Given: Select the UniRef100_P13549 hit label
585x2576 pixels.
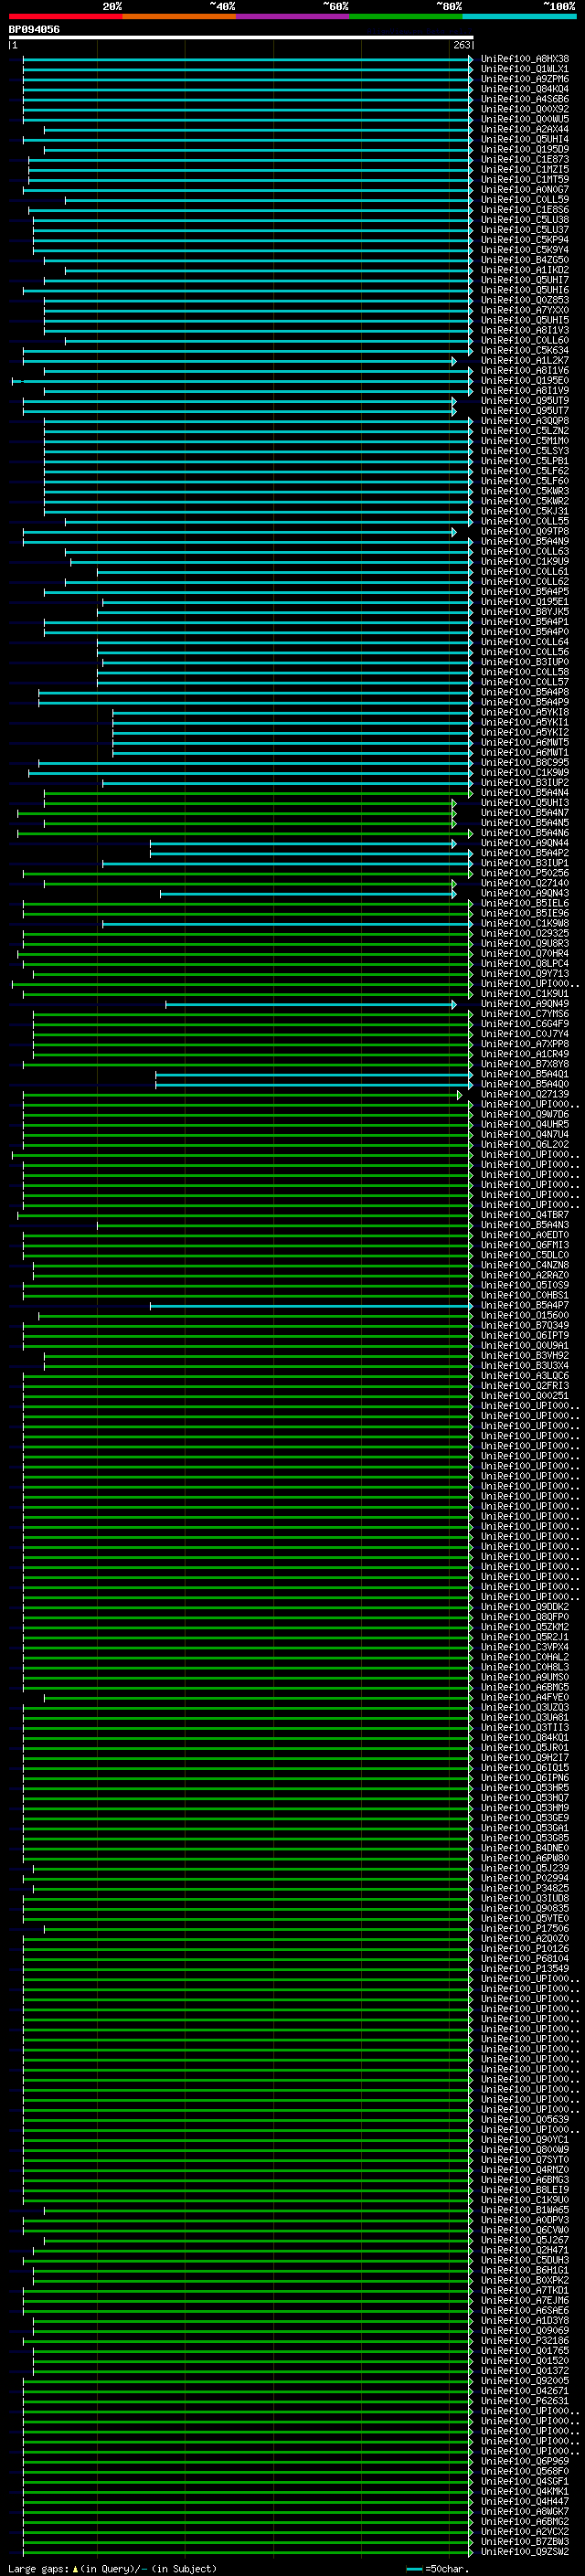Looking at the screenshot, I should [x=525, y=1969].
